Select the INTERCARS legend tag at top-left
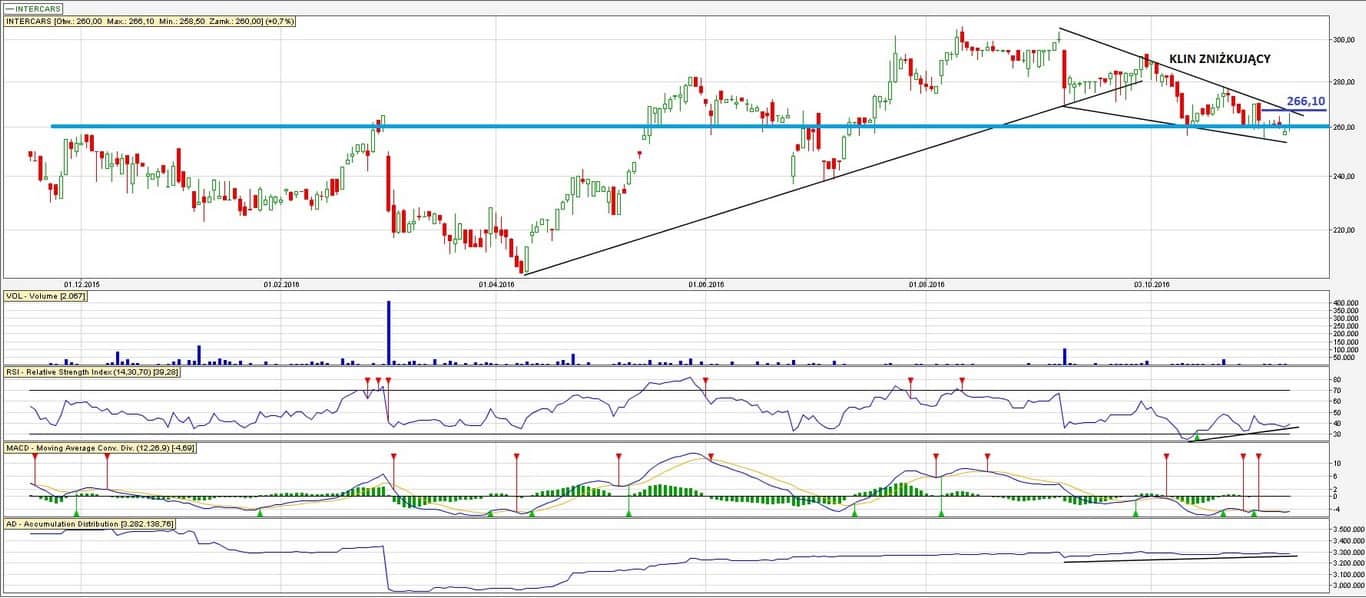This screenshot has height=598, width=1366. pos(36,8)
